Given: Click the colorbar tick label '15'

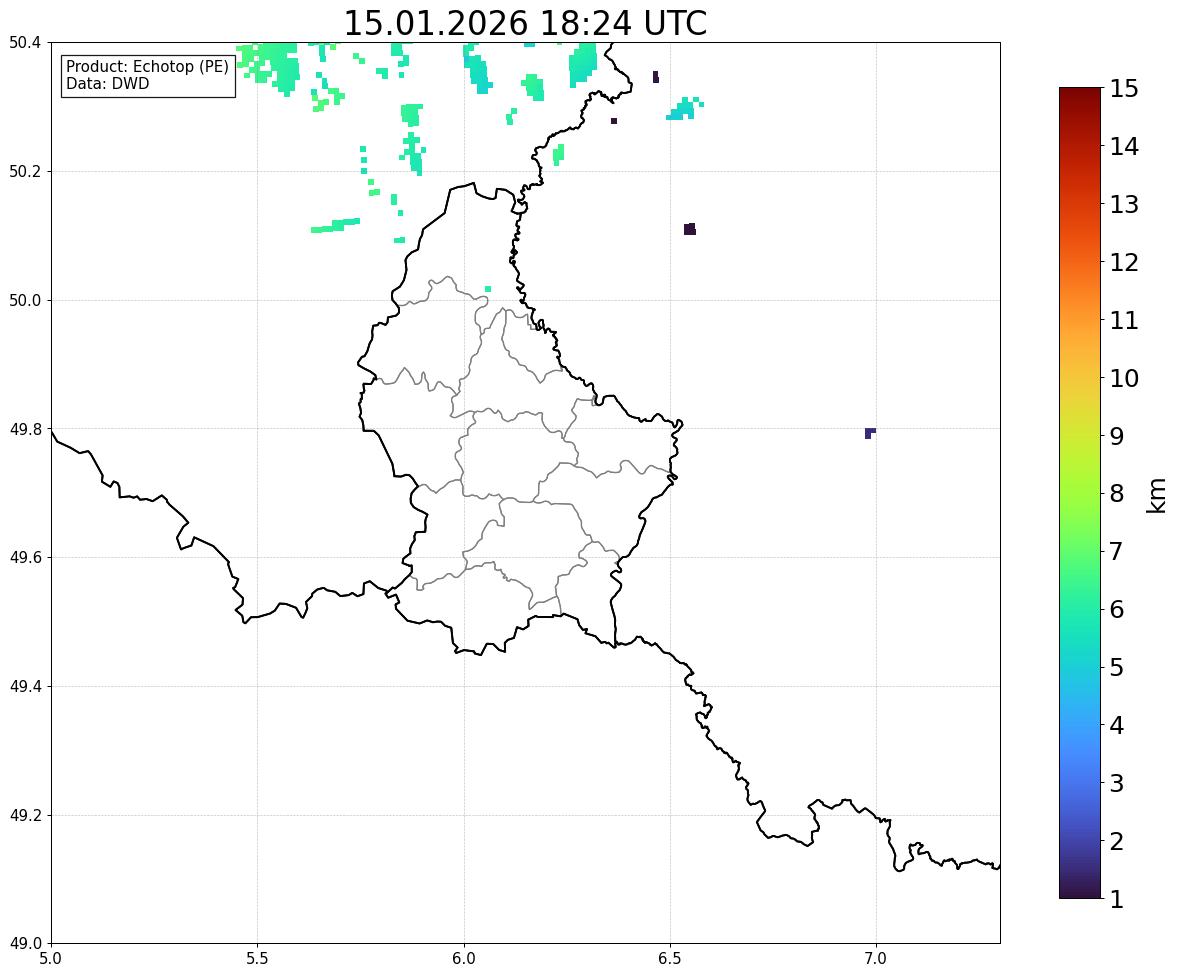Looking at the screenshot, I should point(1124,89).
